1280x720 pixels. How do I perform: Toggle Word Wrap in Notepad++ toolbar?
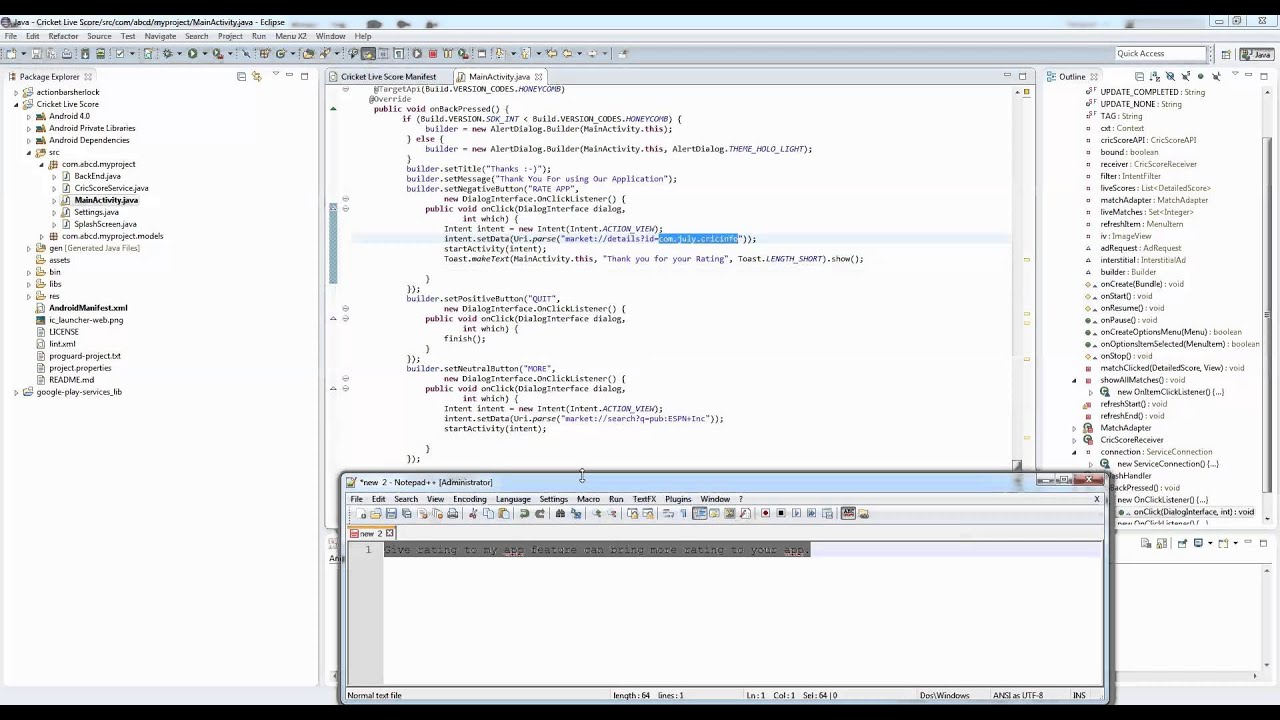(668, 514)
